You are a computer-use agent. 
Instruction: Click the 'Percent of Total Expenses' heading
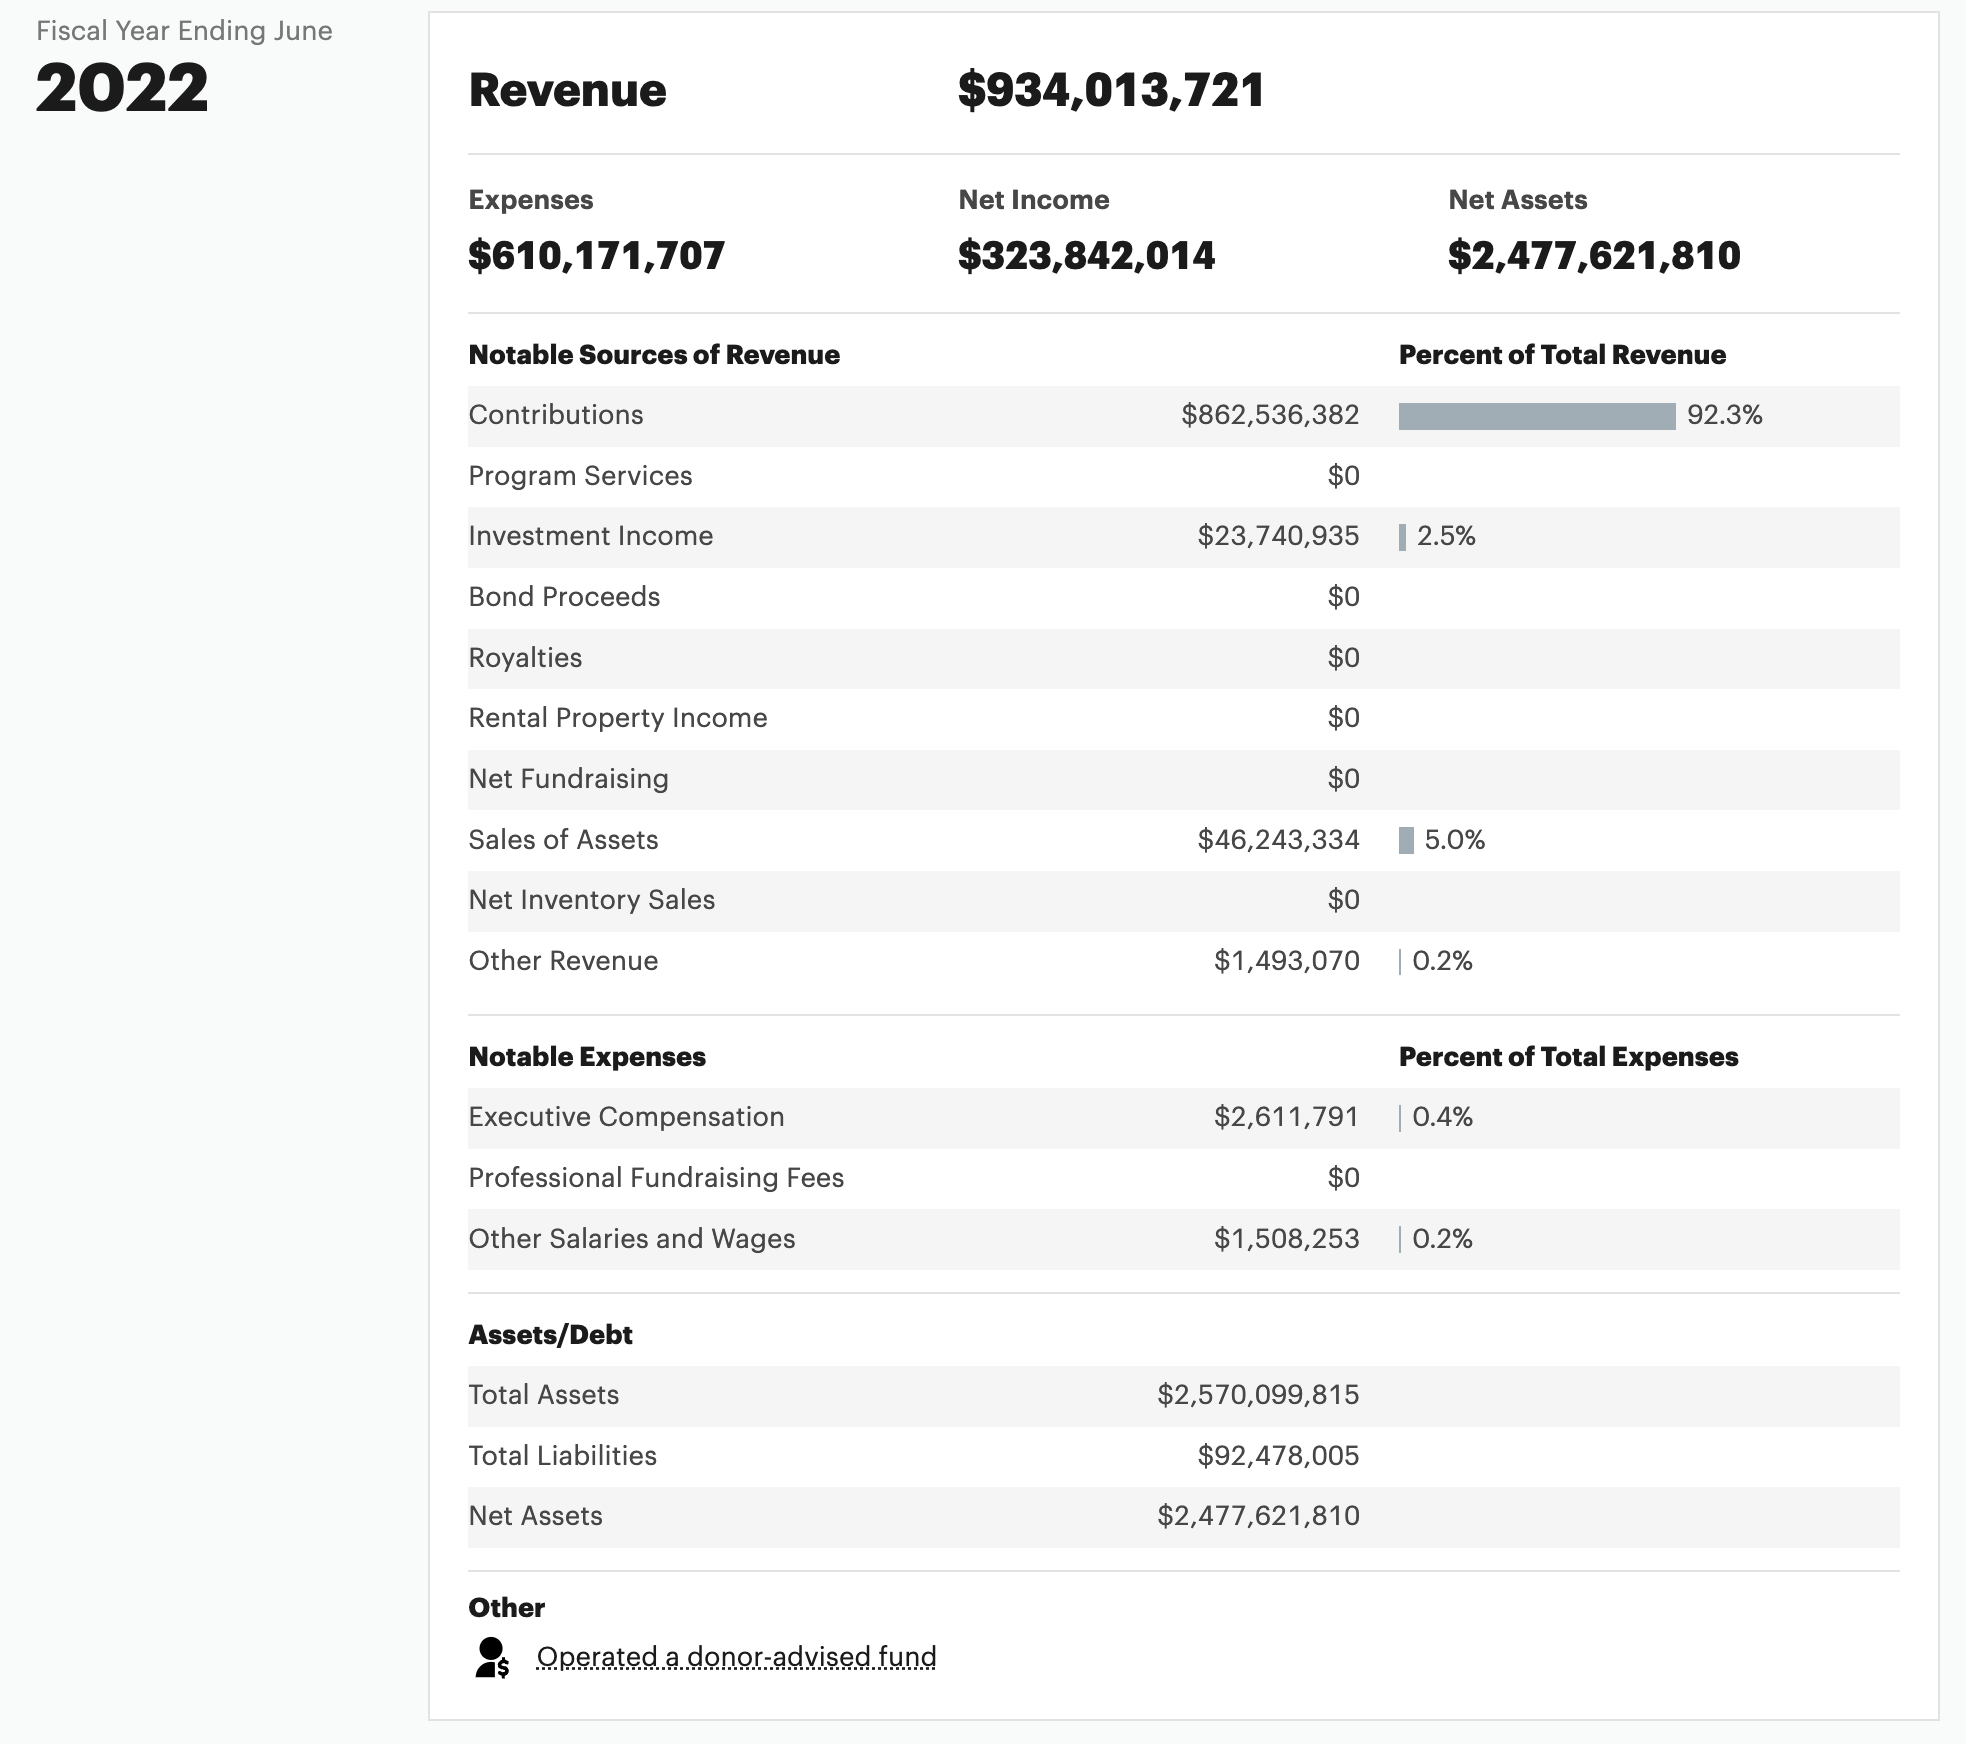1568,1057
